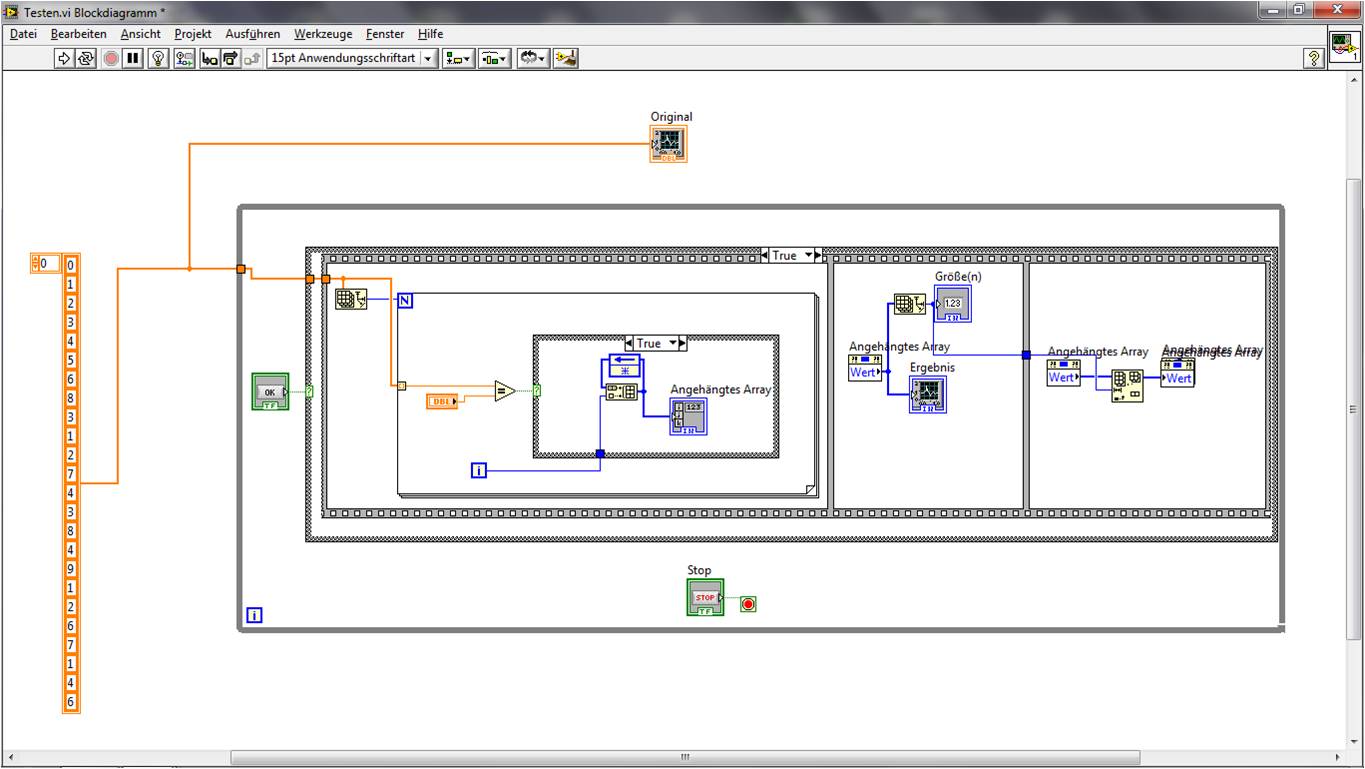Open the font selection dropdown
This screenshot has height=769, width=1365.
pos(429,59)
